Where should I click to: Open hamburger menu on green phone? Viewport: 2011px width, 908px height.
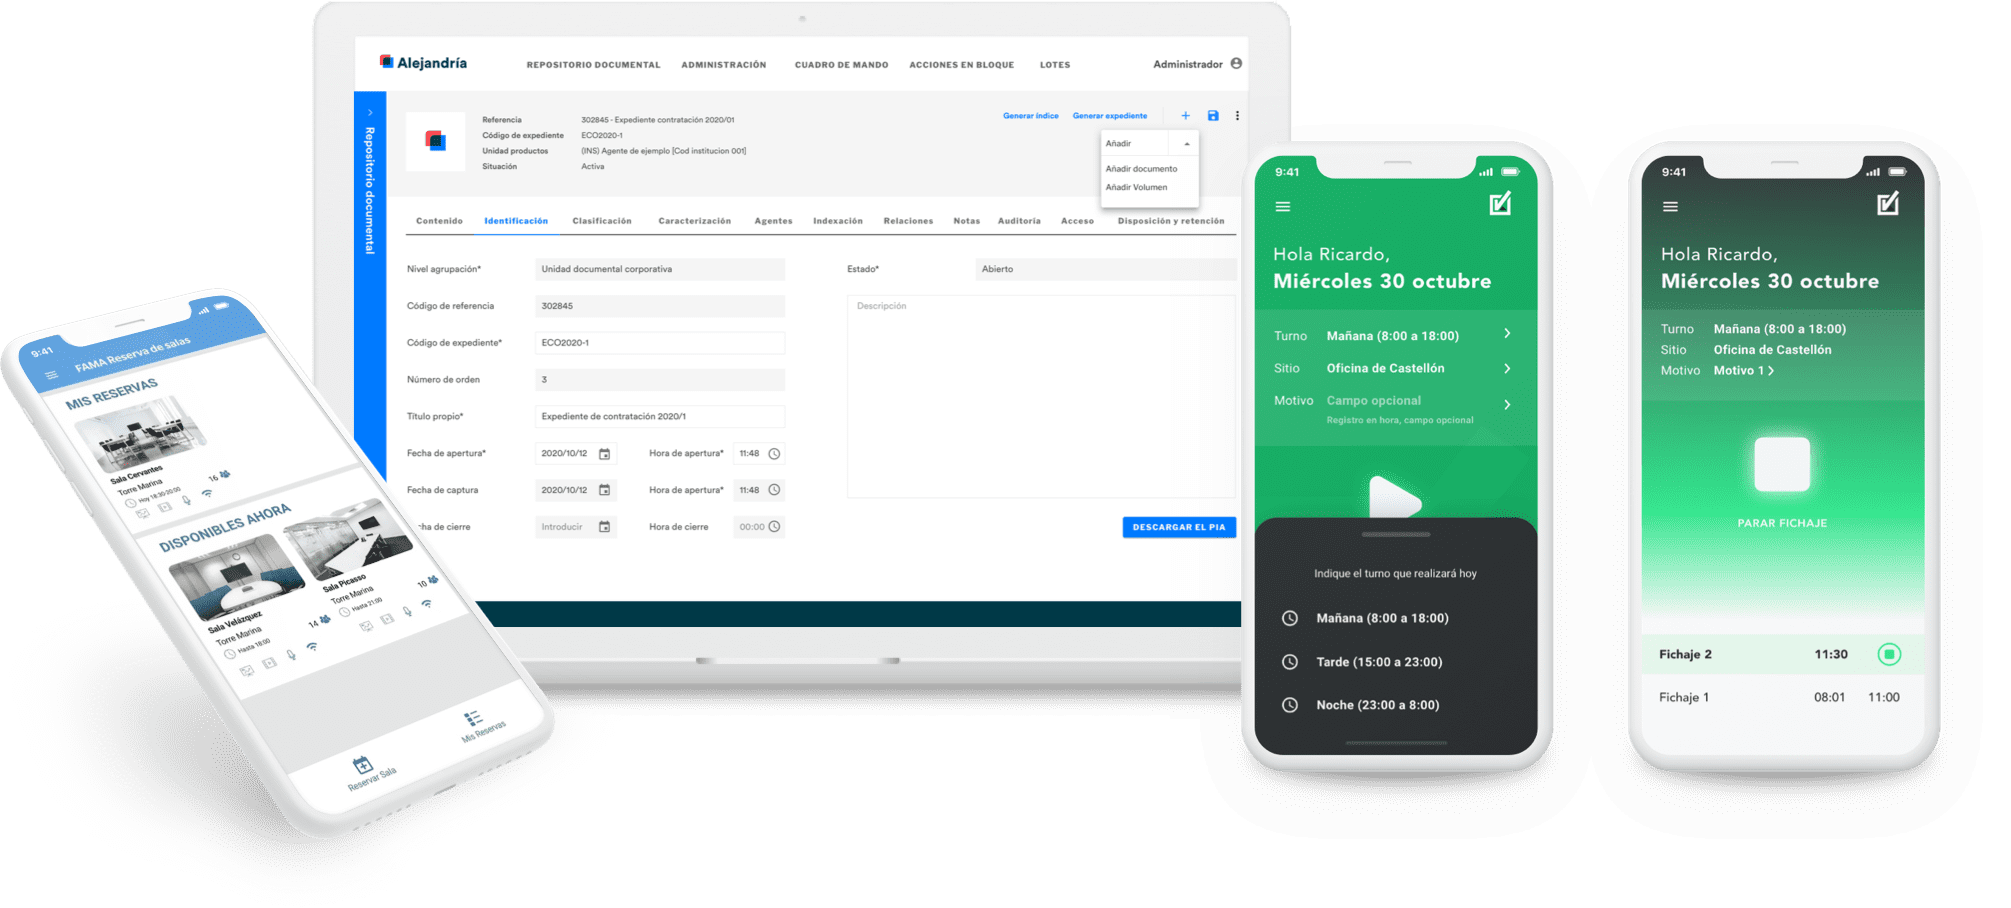[1283, 207]
